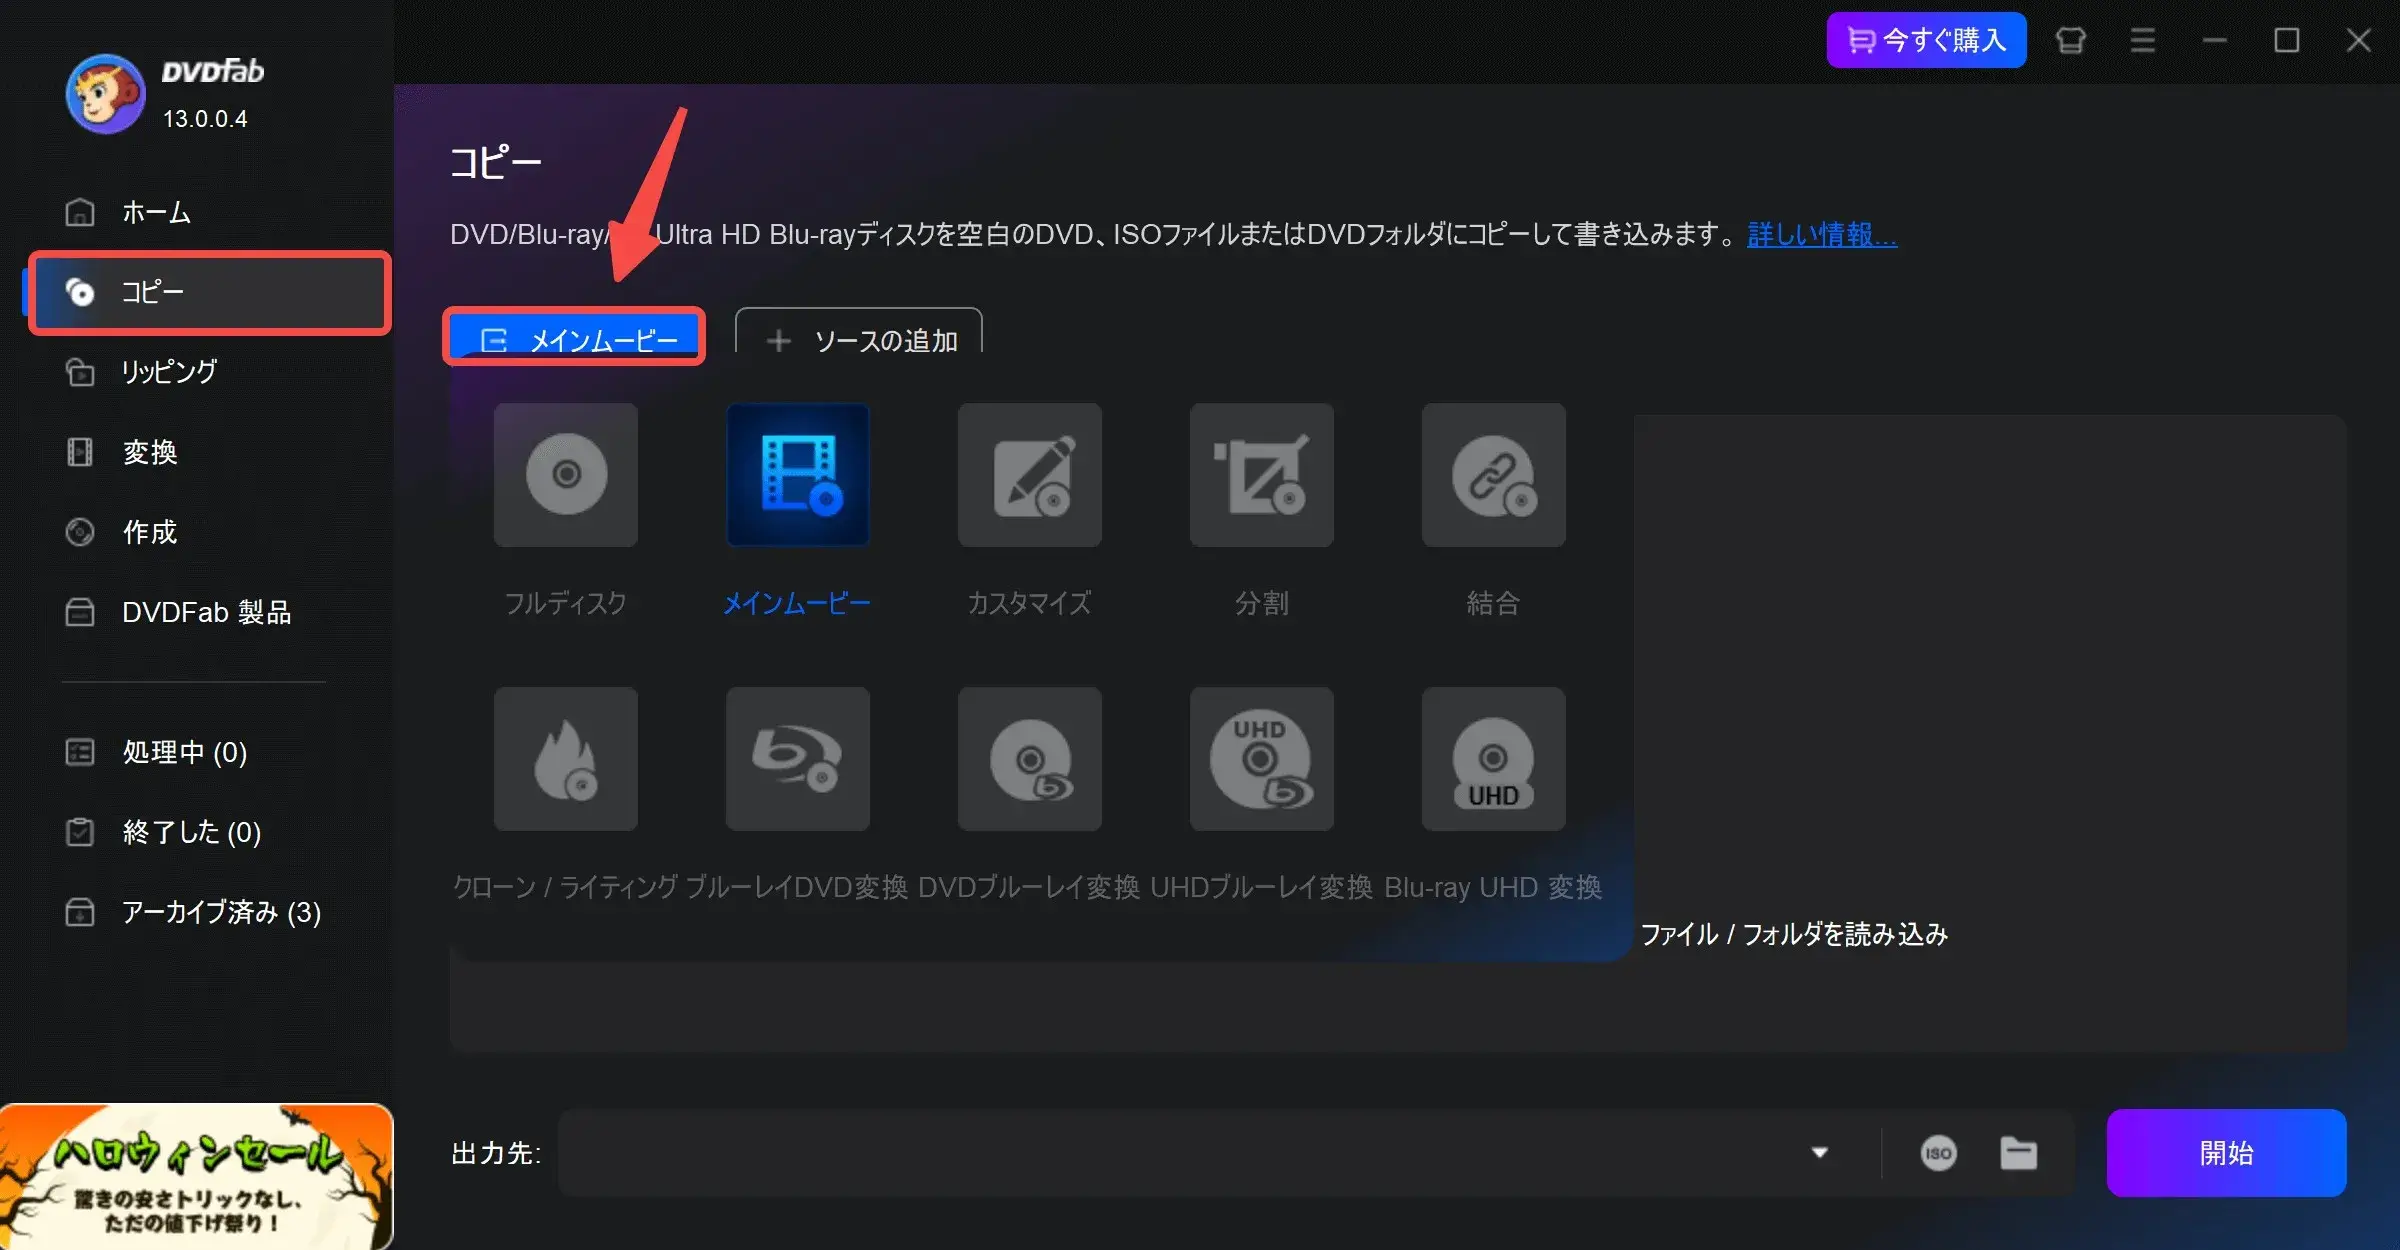Click version number 13.0.0.4

[205, 119]
